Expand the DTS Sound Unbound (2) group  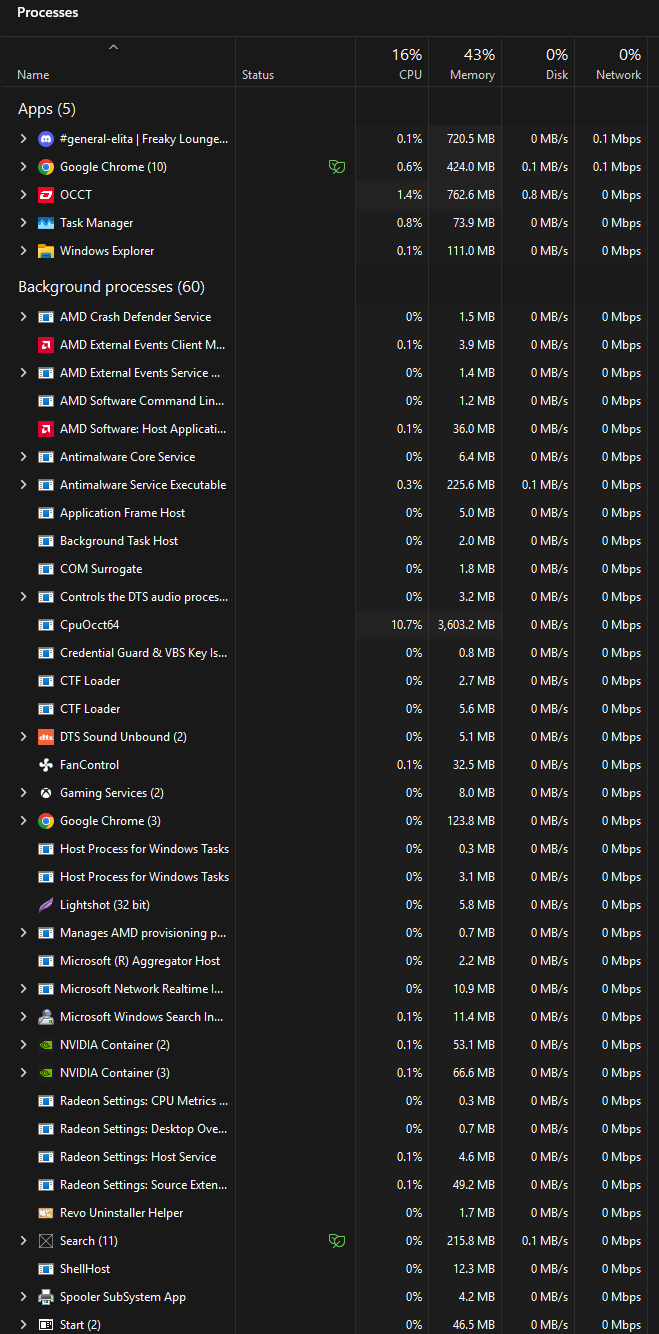pyautogui.click(x=23, y=737)
